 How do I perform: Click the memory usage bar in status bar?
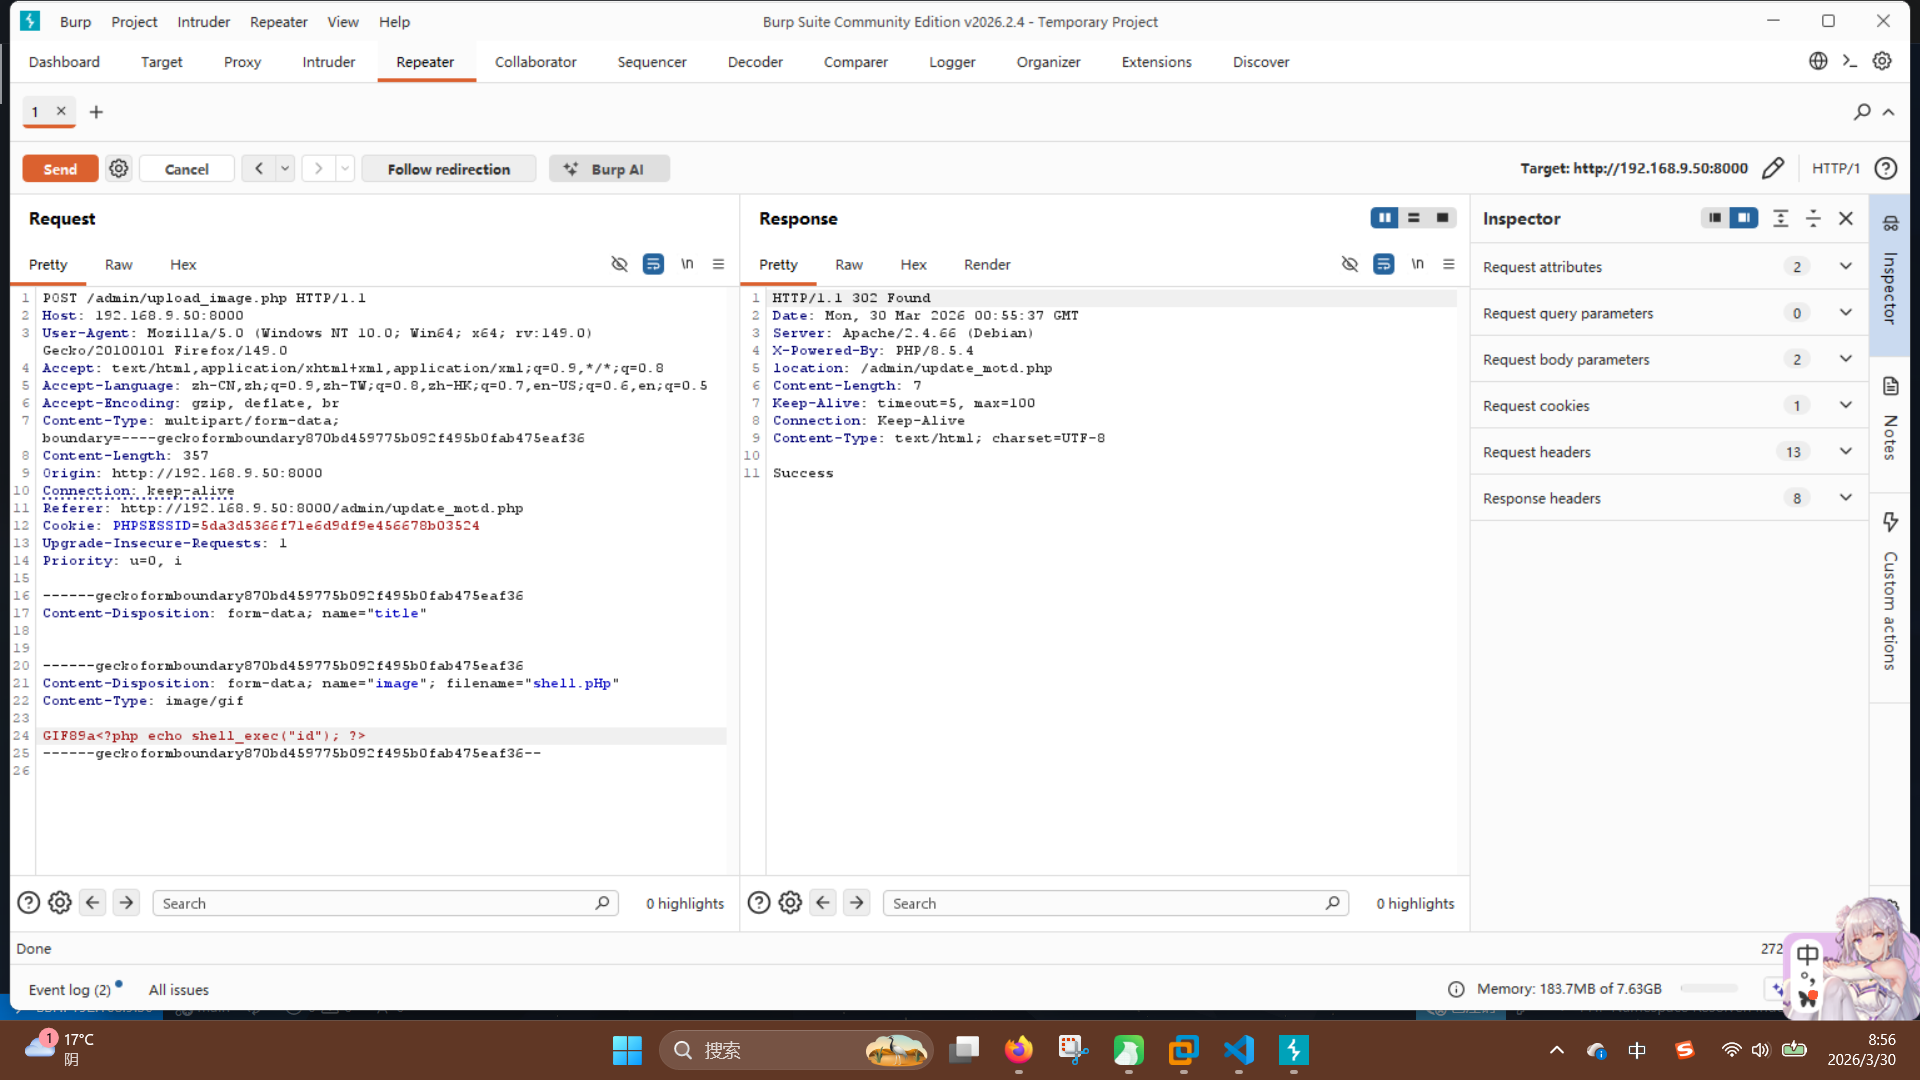pyautogui.click(x=1709, y=989)
